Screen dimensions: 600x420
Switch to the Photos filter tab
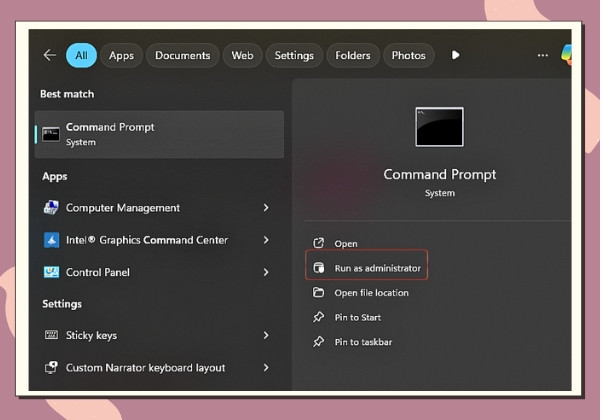click(408, 55)
